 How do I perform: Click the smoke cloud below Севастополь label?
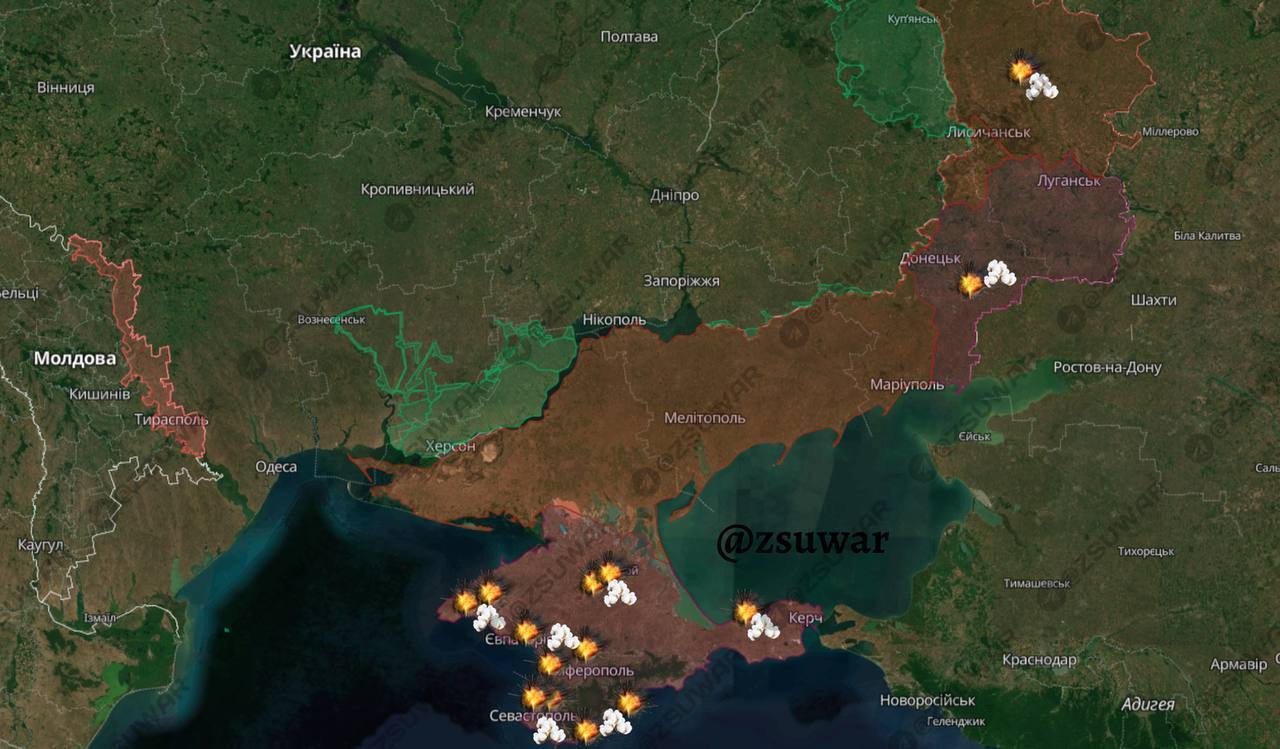tap(548, 732)
